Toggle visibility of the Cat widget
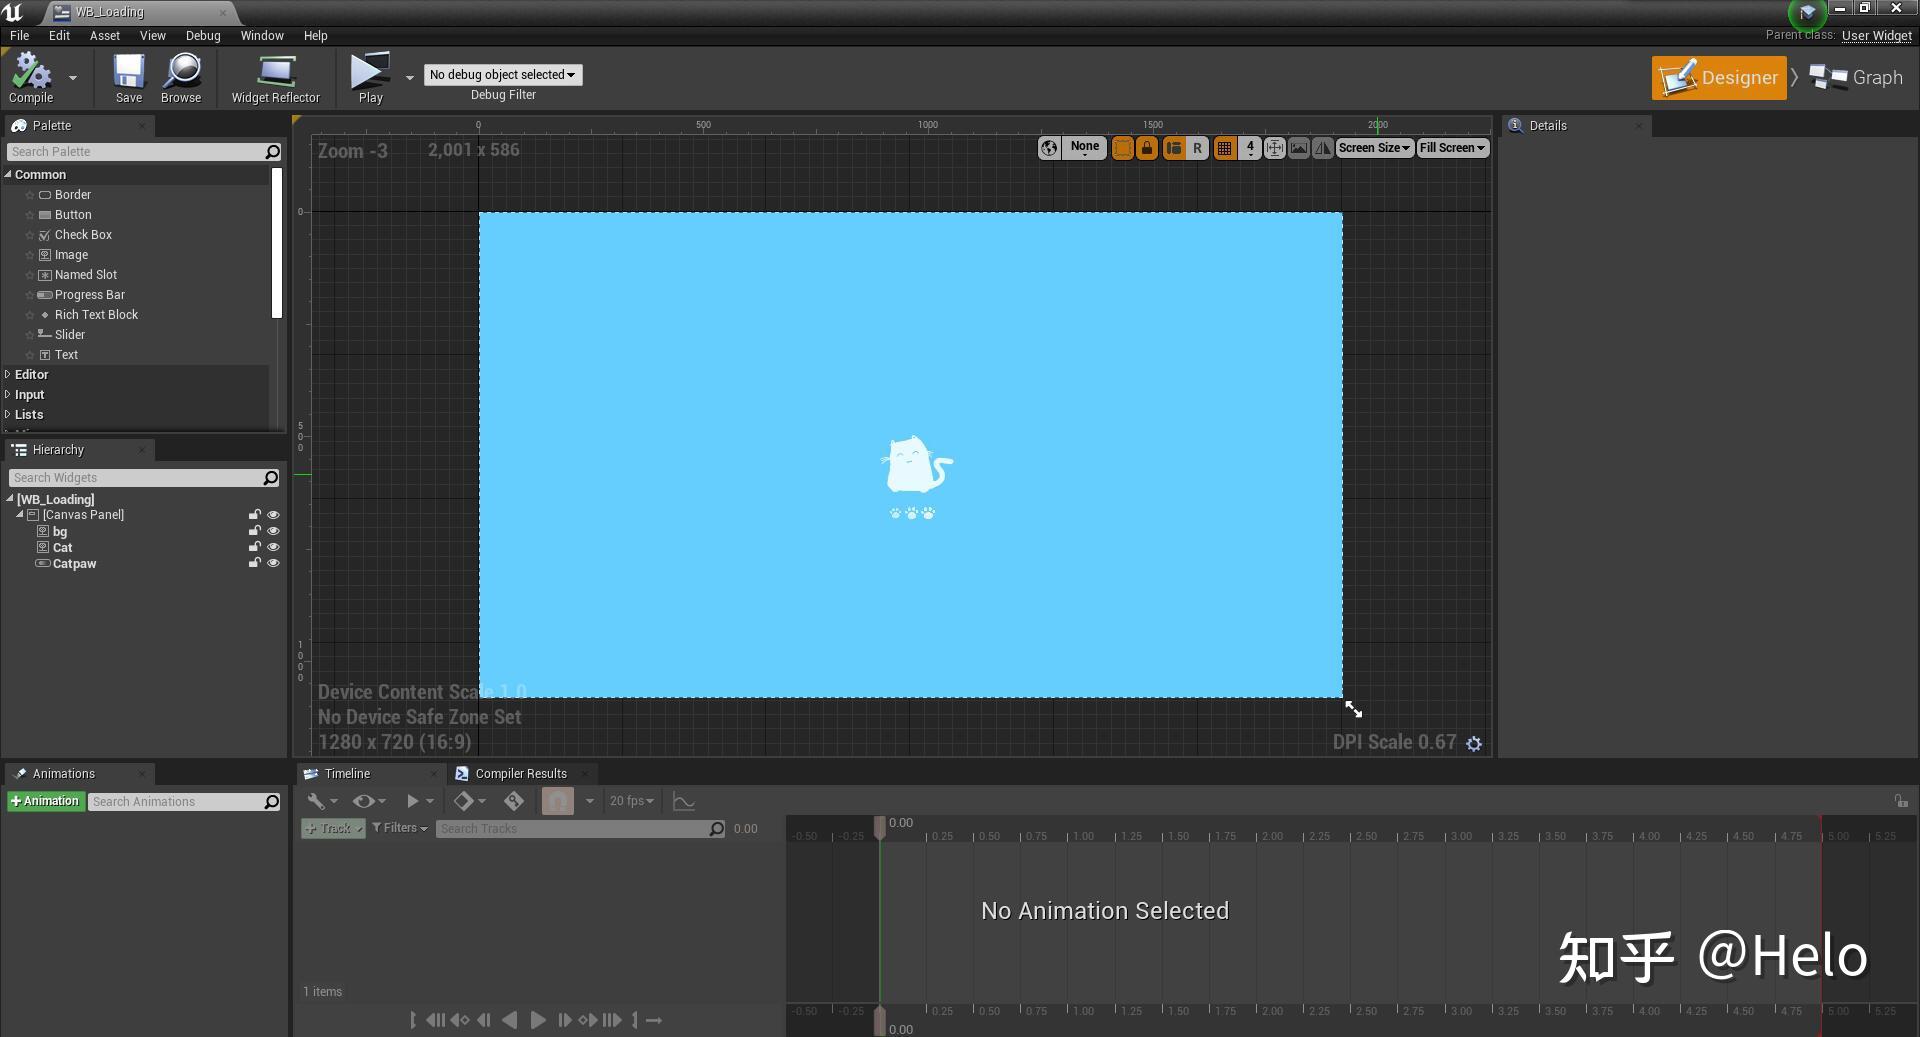The width and height of the screenshot is (1920, 1037). [x=273, y=547]
